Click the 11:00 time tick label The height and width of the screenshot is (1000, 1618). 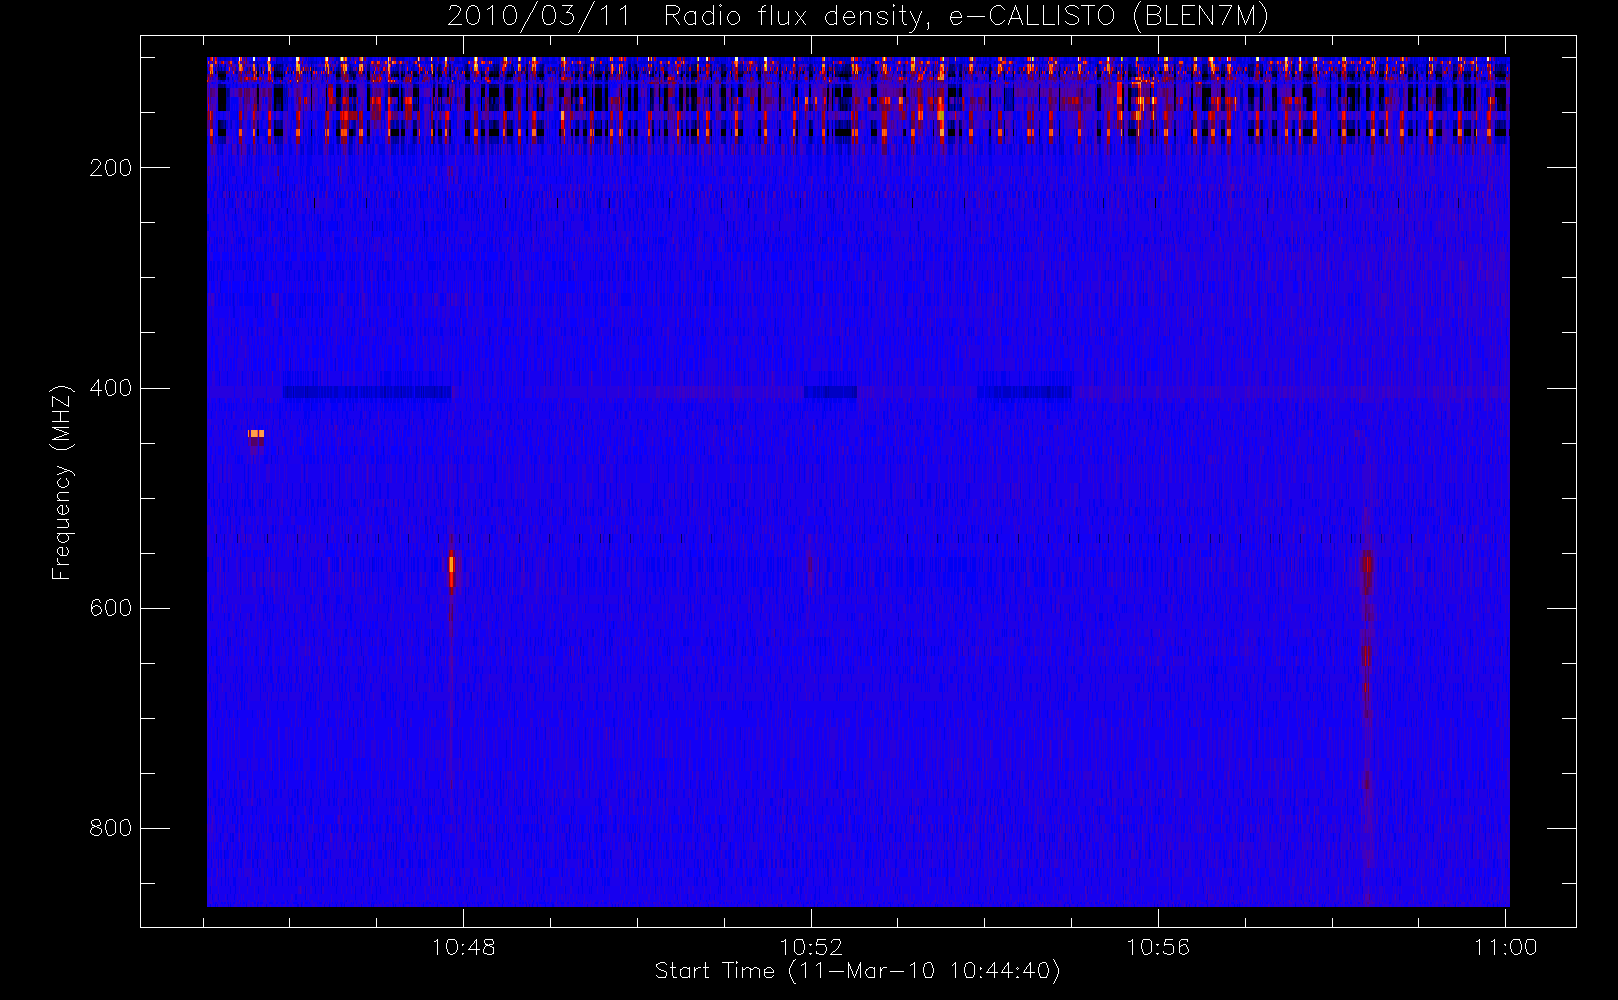point(1505,947)
